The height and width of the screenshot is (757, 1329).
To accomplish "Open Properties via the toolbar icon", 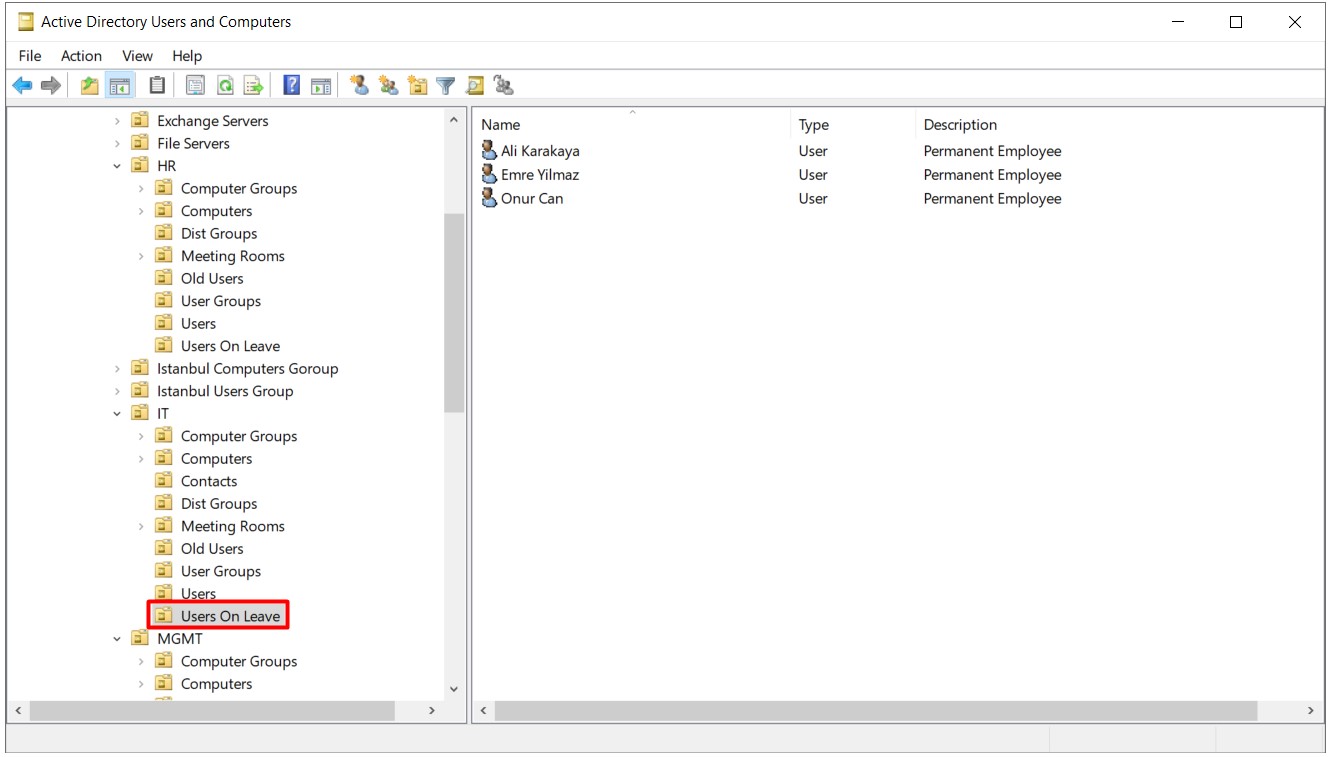I will [x=196, y=86].
